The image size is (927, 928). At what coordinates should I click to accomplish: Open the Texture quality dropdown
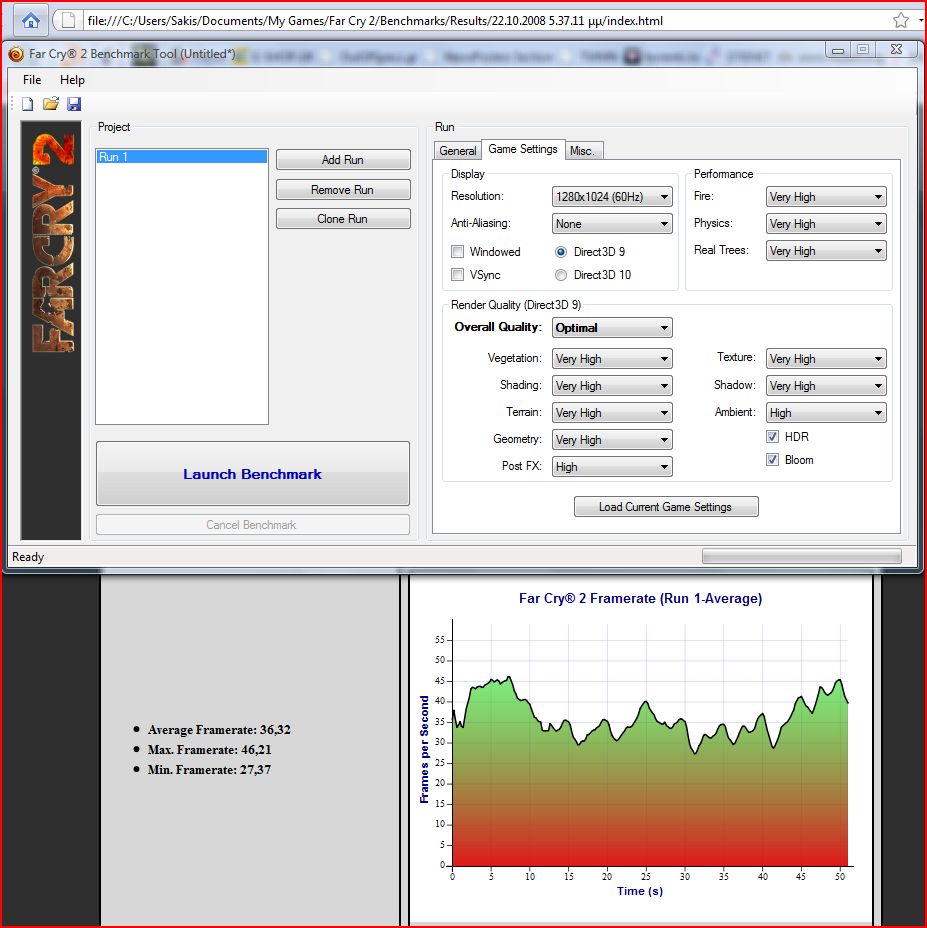click(x=826, y=359)
